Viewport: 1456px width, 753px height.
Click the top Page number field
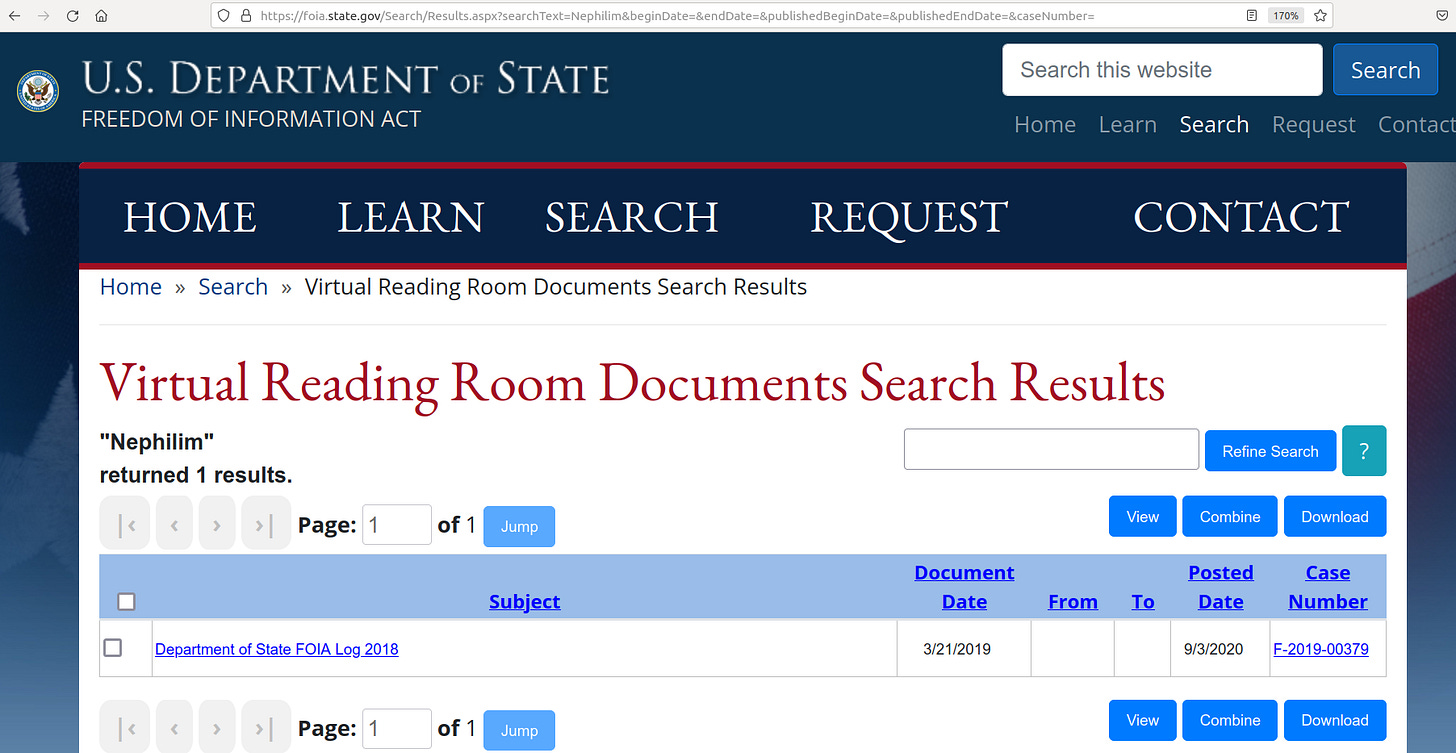pyautogui.click(x=397, y=525)
